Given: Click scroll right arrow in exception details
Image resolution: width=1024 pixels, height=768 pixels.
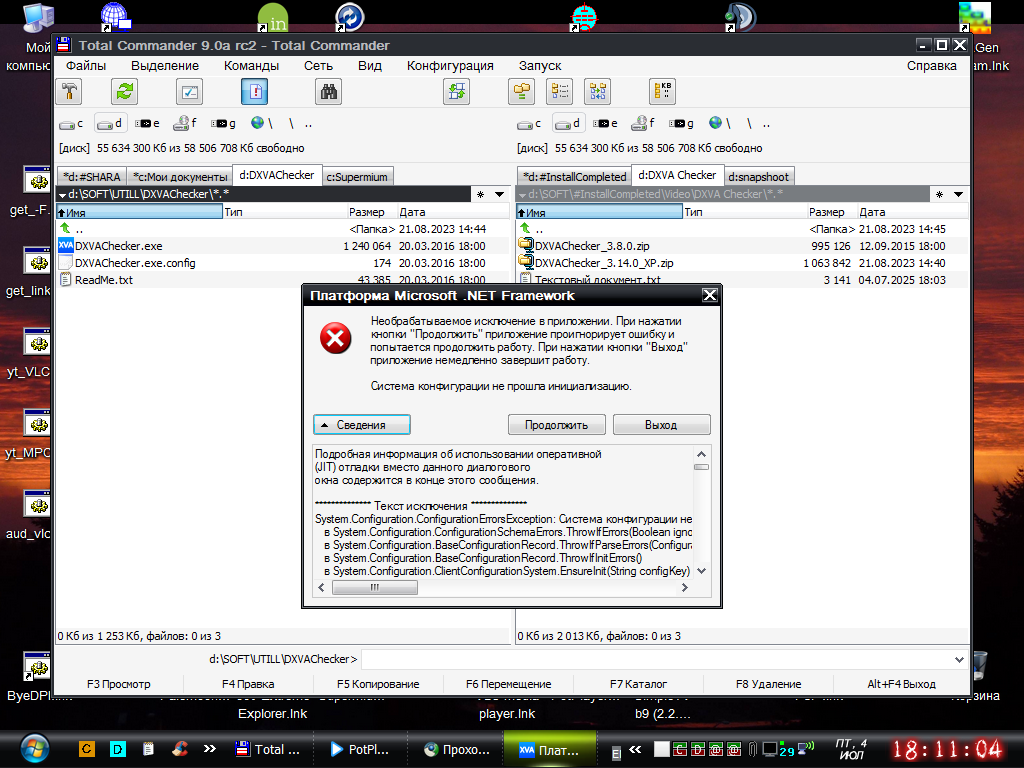Looking at the screenshot, I should tap(684, 588).
